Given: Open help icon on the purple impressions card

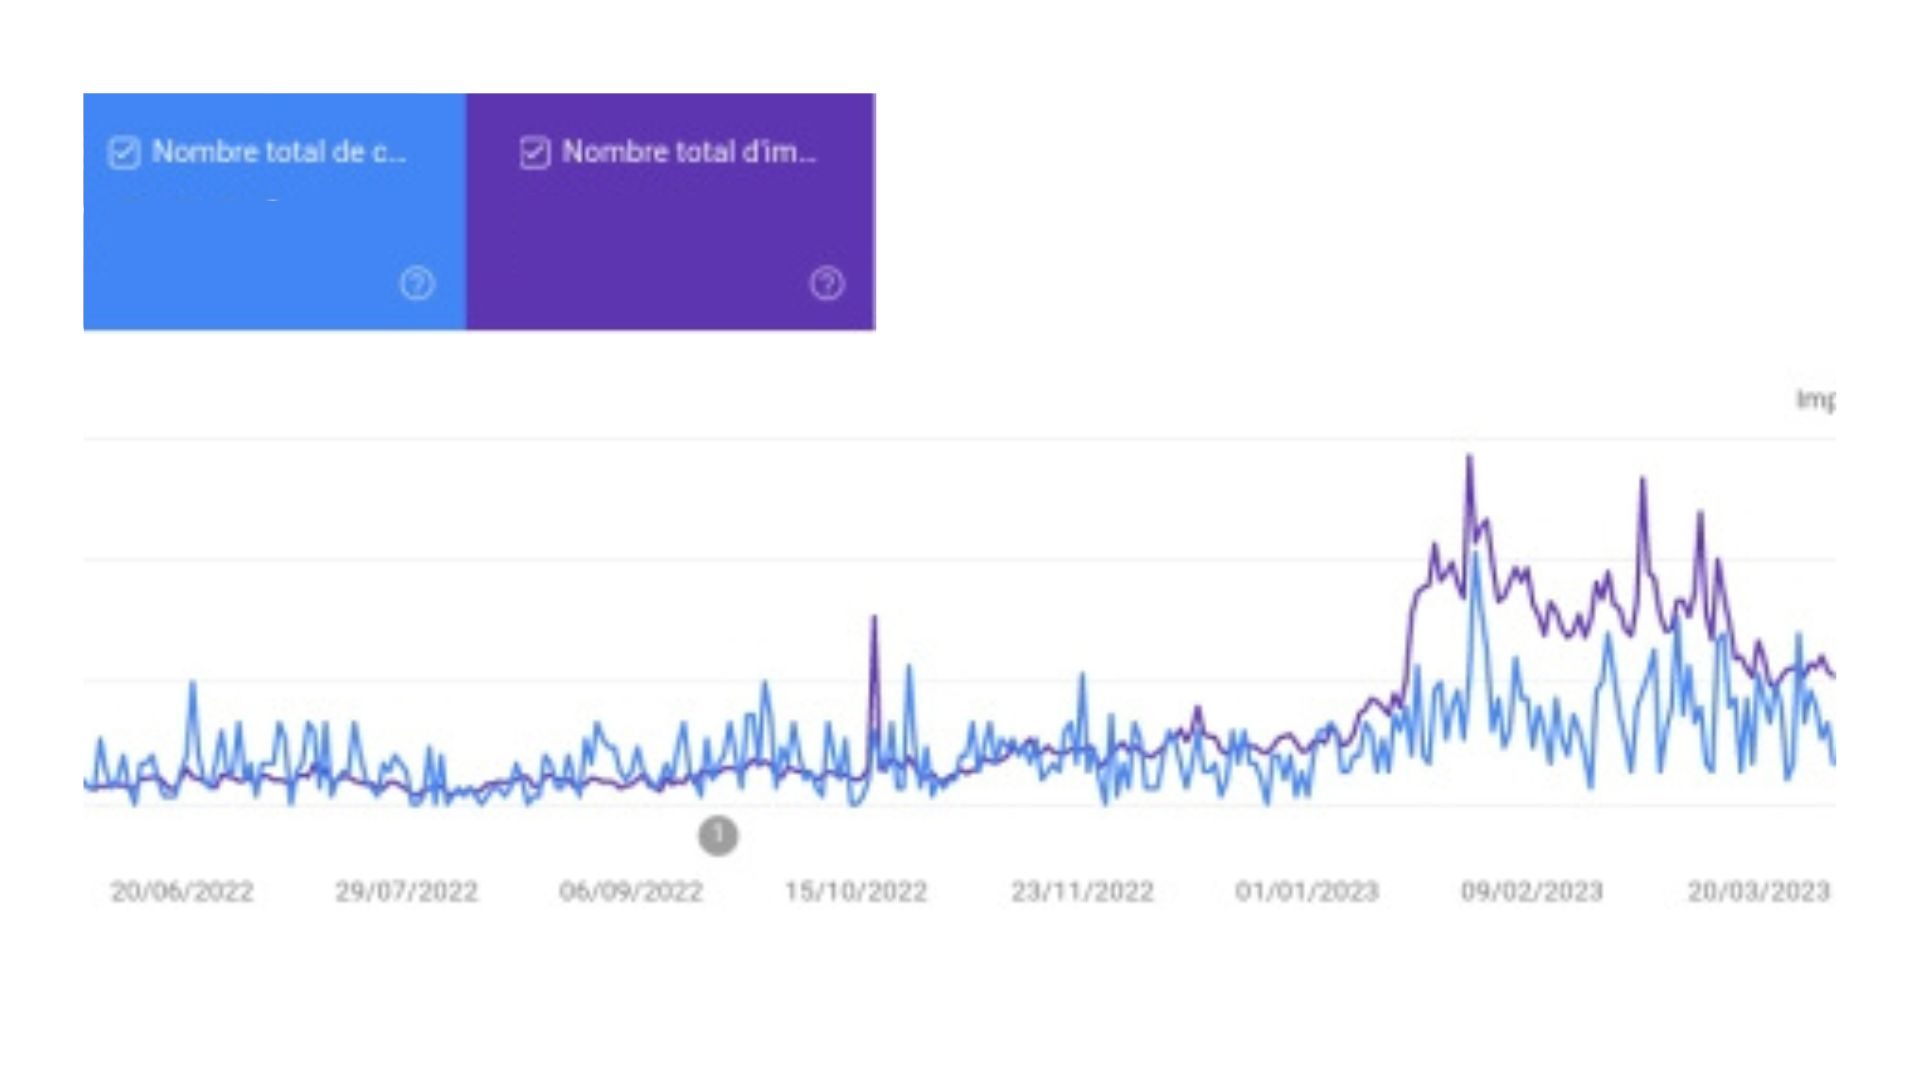Looking at the screenshot, I should 827,284.
